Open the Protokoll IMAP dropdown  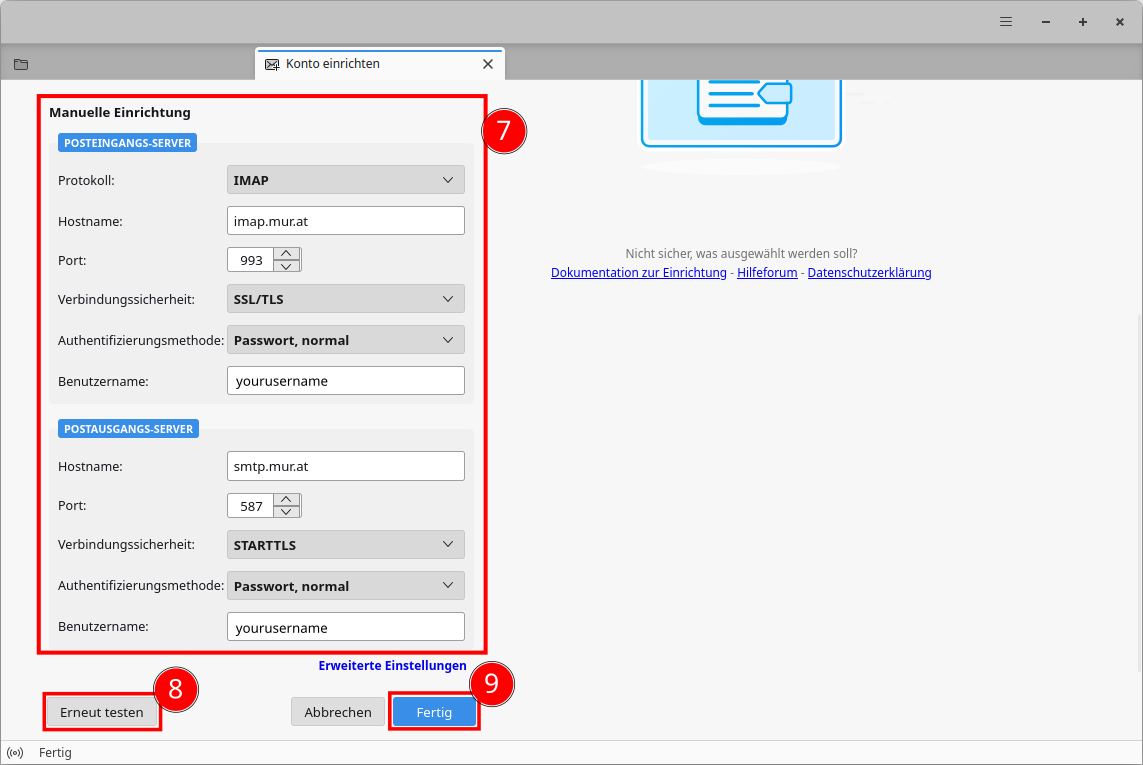pos(346,180)
